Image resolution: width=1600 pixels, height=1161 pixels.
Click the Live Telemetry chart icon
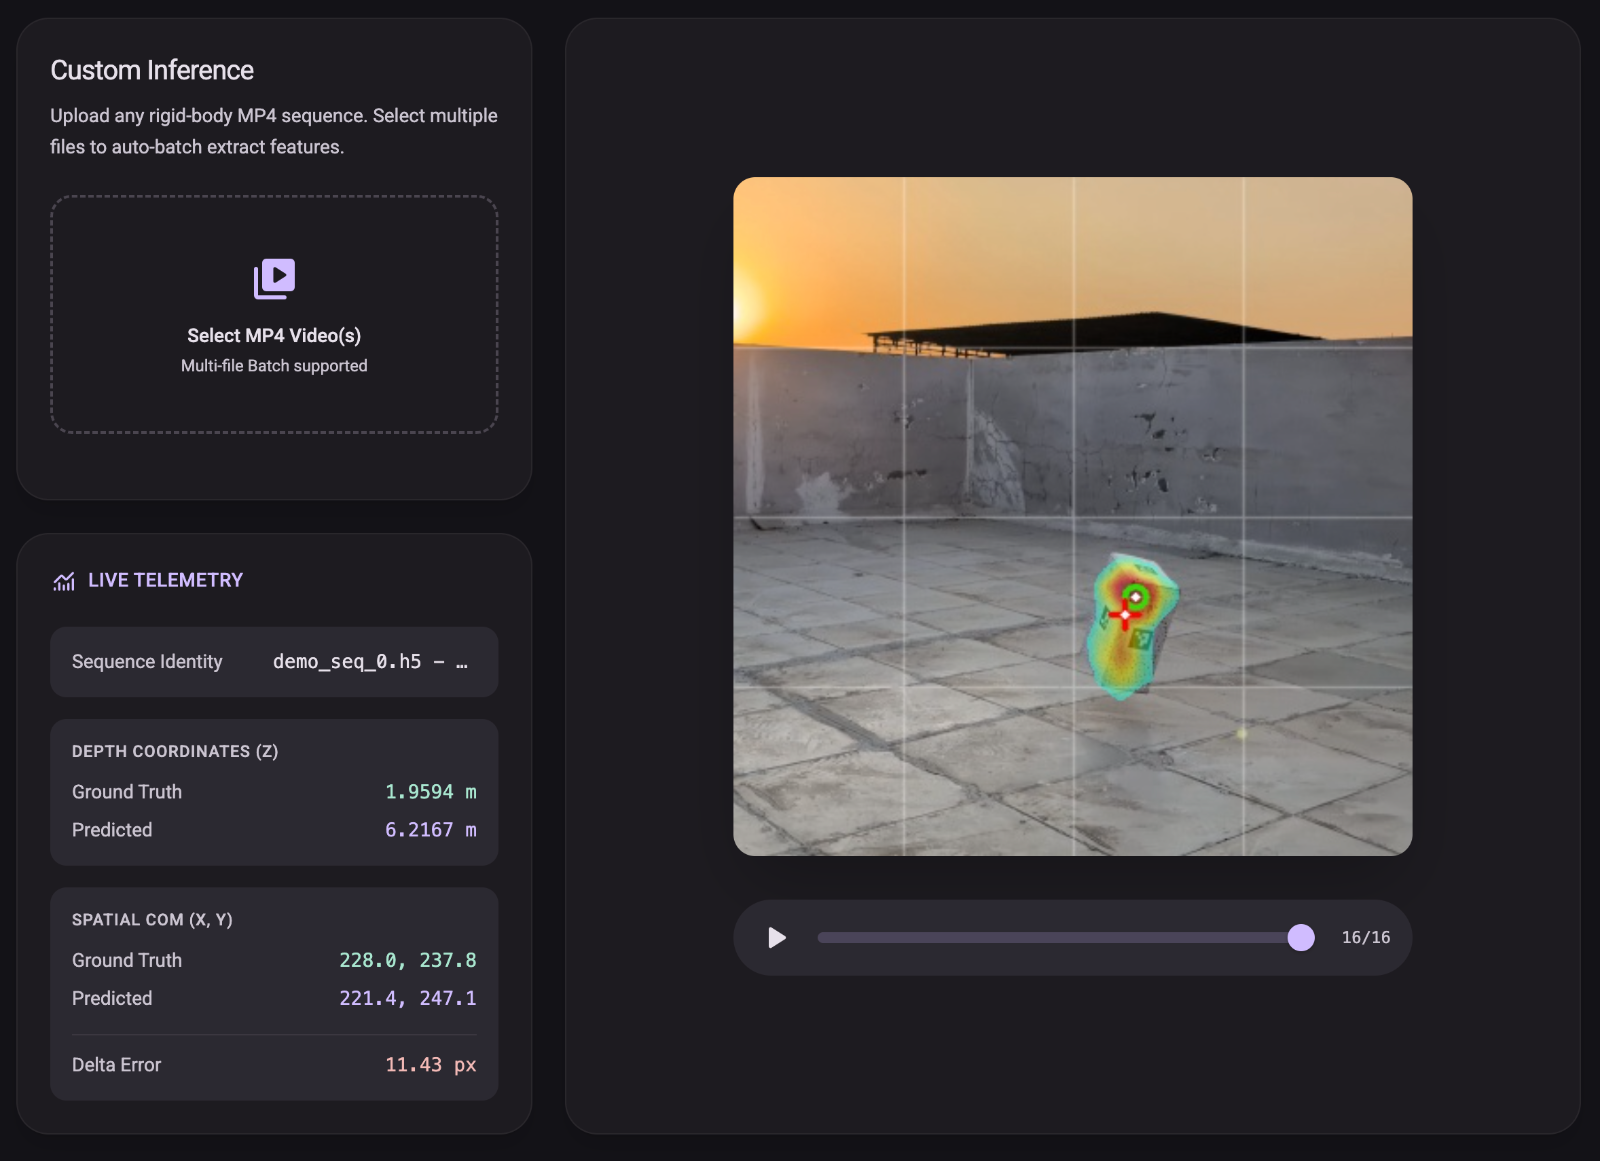click(64, 581)
